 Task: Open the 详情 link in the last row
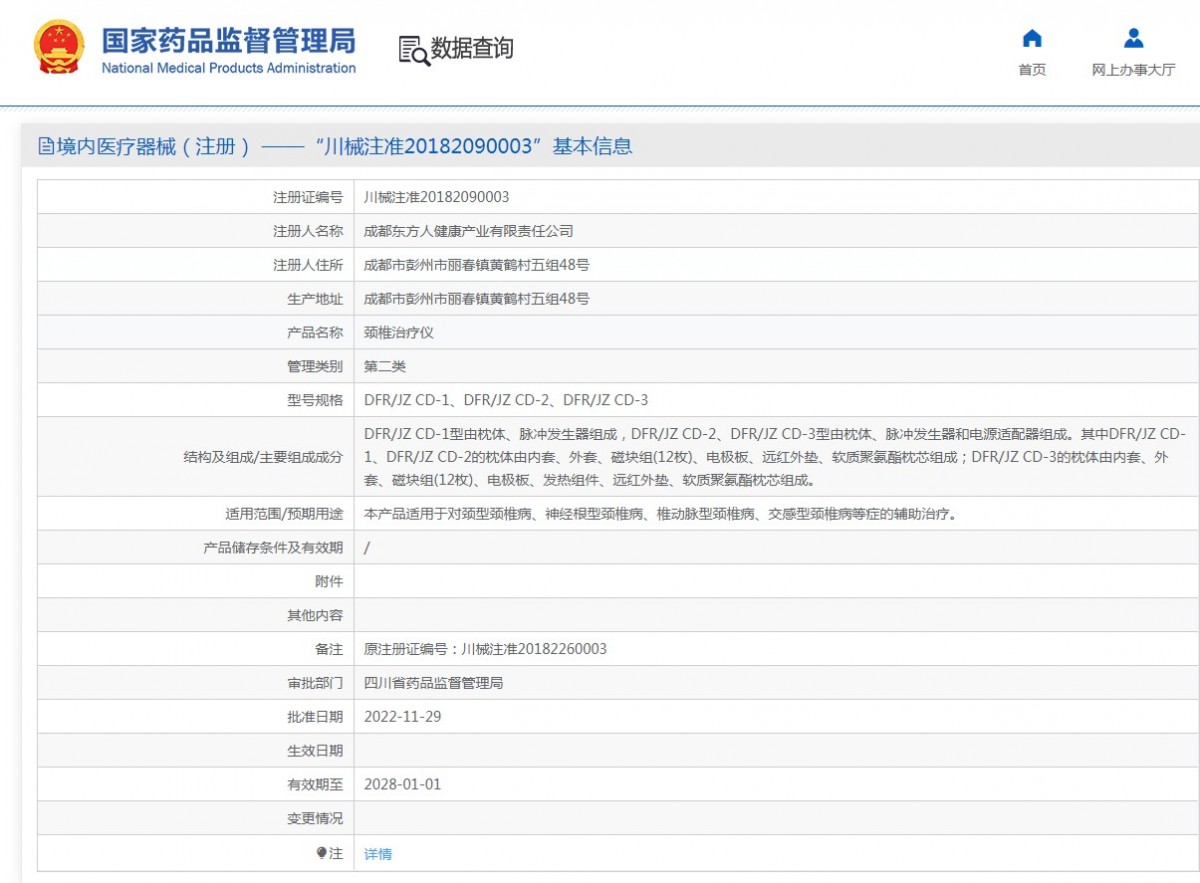click(378, 854)
